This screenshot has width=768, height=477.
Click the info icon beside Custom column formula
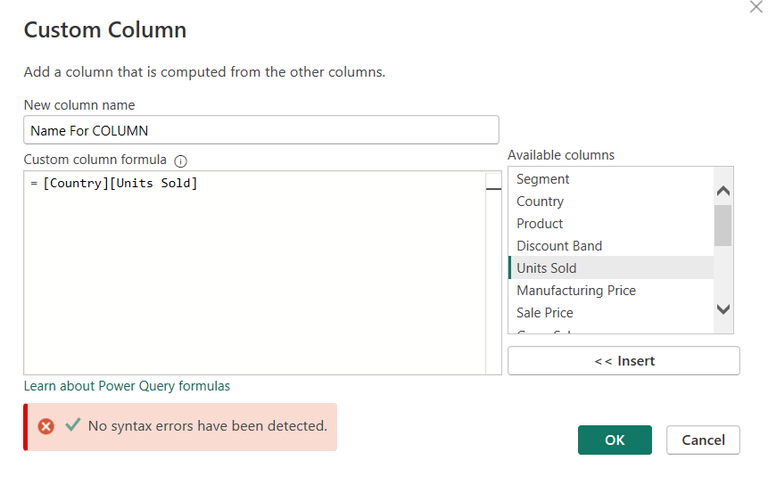(181, 160)
